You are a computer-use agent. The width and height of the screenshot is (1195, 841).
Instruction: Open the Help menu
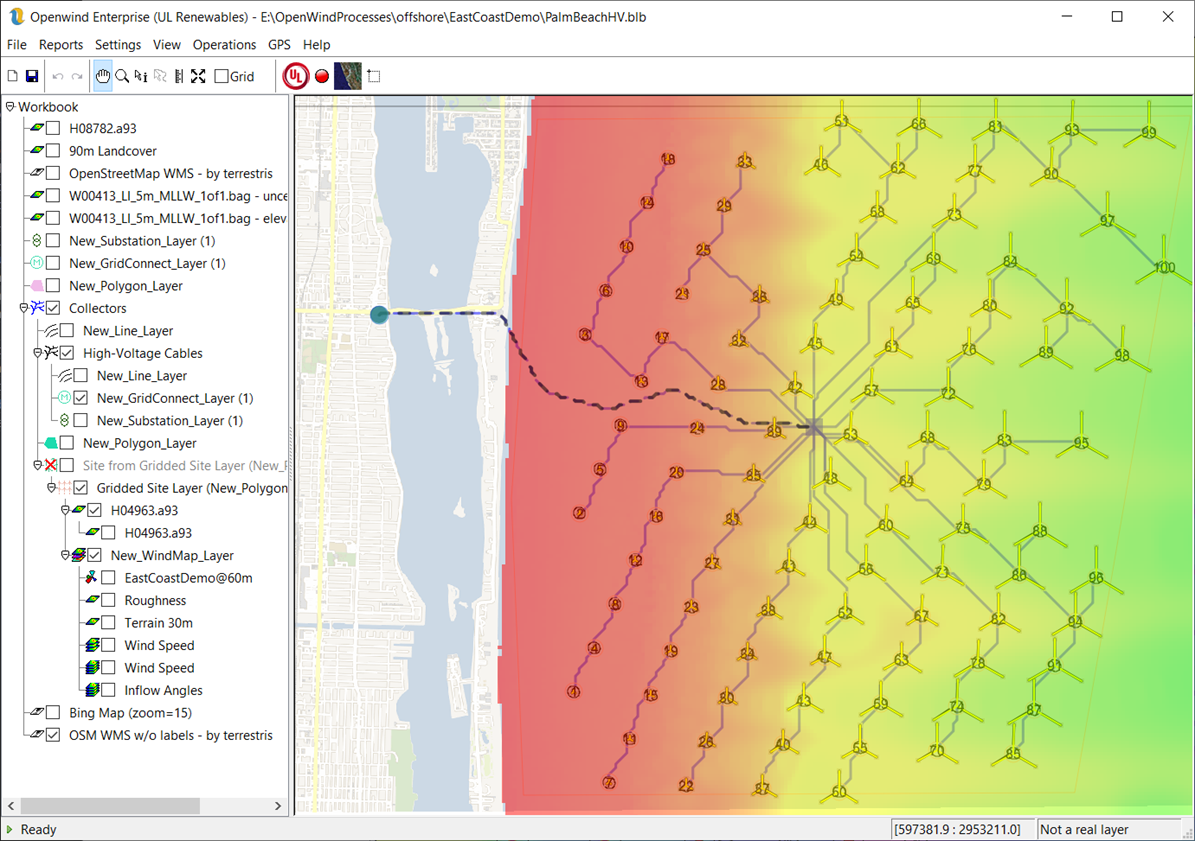tap(316, 45)
